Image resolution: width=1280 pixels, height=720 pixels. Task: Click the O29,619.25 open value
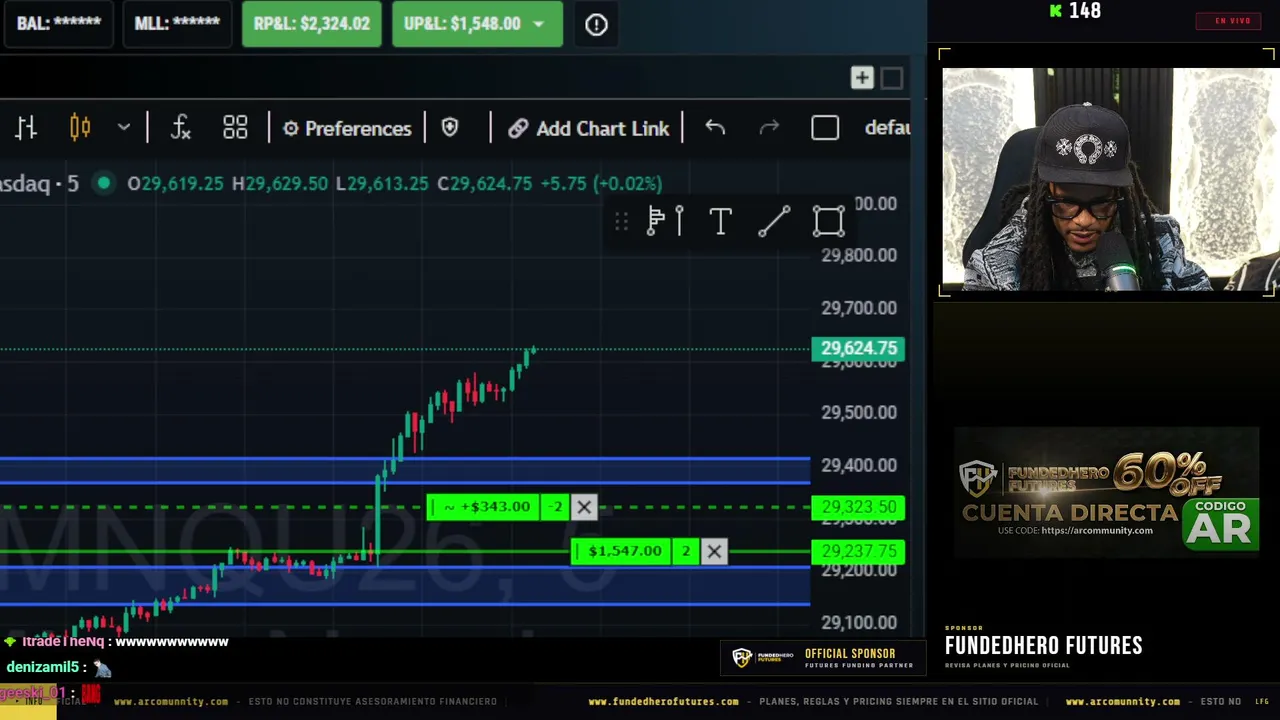tap(175, 184)
